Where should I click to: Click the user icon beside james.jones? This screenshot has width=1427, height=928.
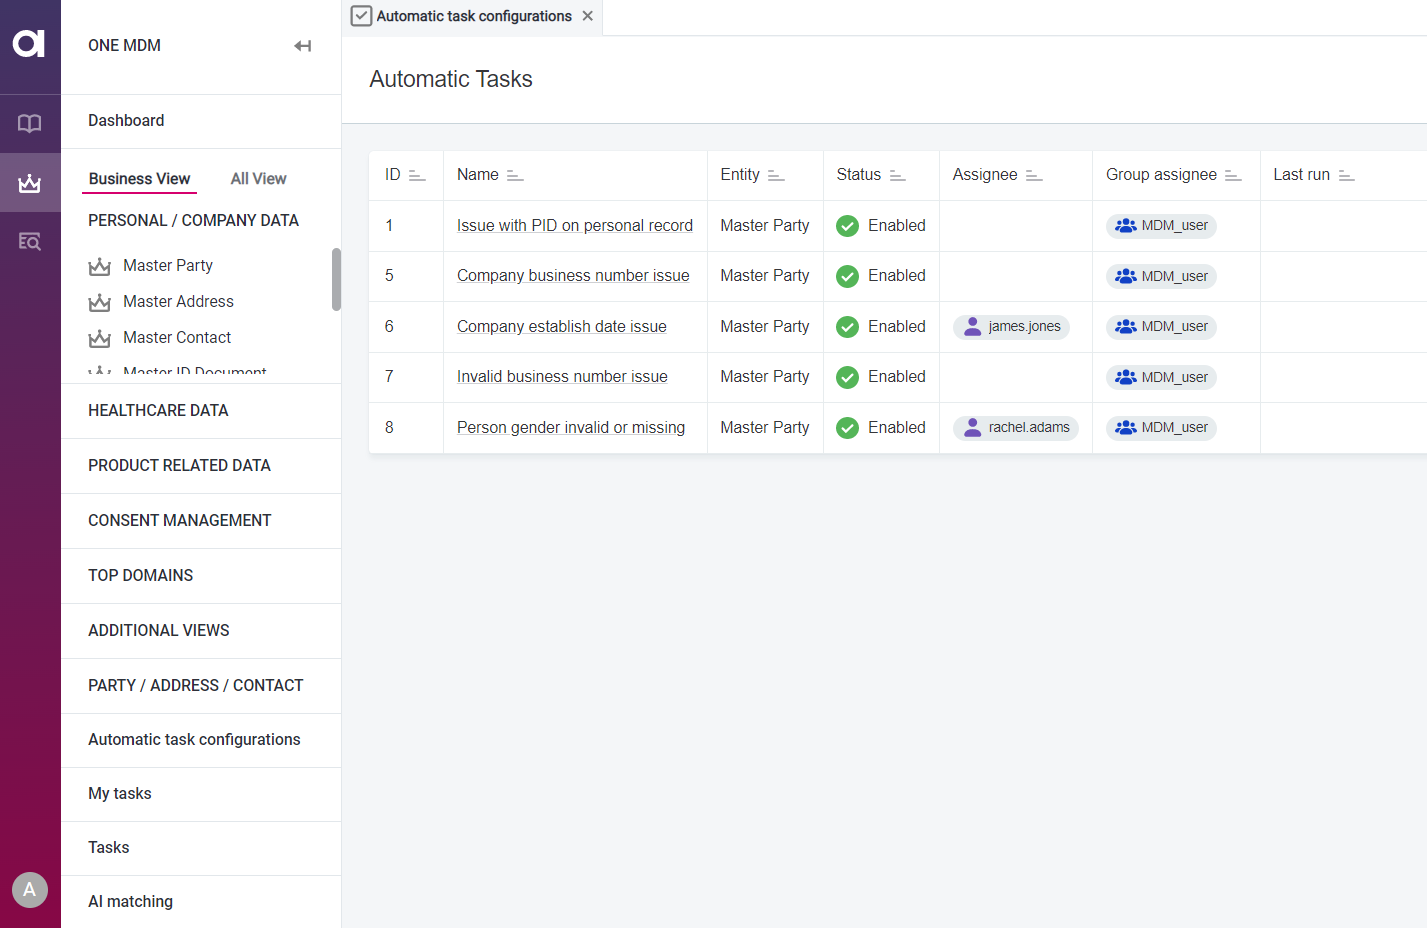click(972, 327)
